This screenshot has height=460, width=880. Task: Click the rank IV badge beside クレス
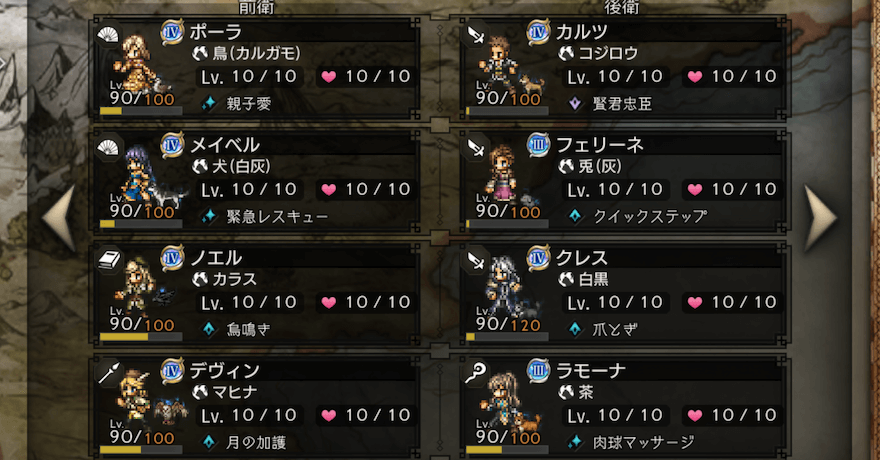pyautogui.click(x=538, y=258)
